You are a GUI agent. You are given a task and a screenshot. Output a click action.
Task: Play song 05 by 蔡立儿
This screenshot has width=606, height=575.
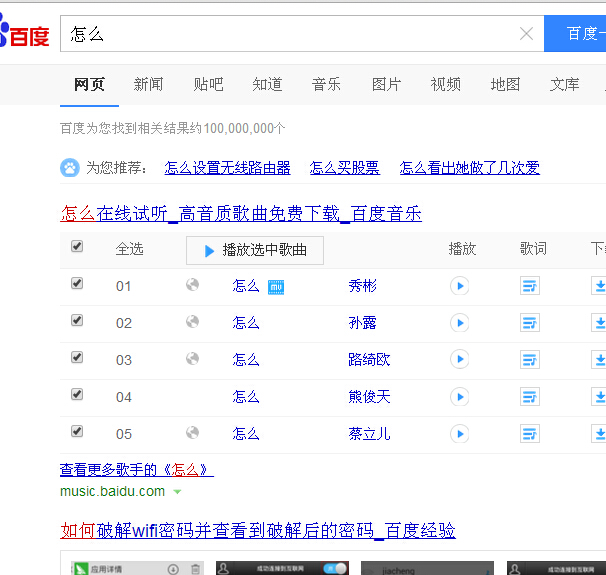pos(460,434)
